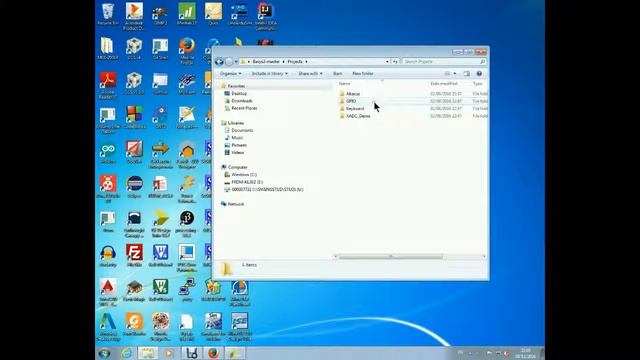Click the horizontal scrollbar under the file list
Viewport: 640px width, 360px height.
pyautogui.click(x=391, y=257)
